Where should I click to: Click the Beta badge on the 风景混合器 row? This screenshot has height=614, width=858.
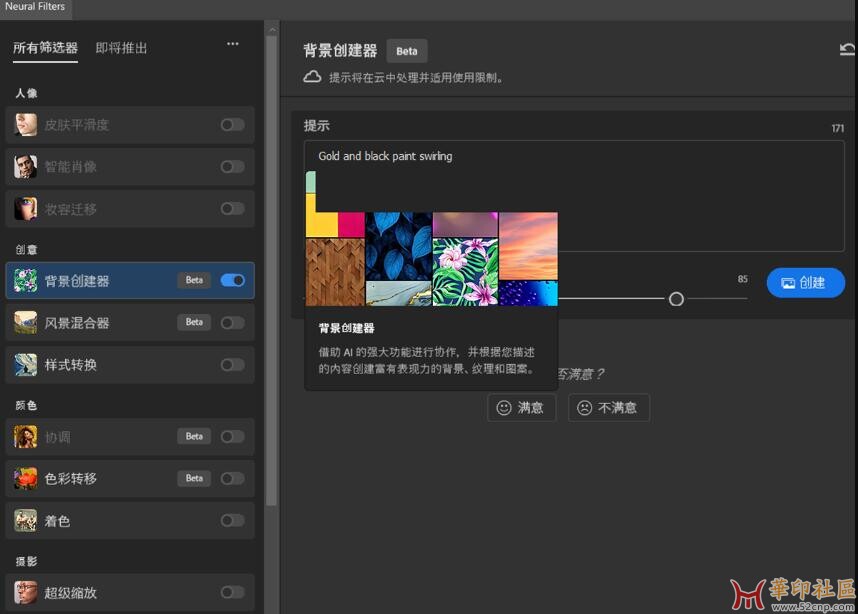pyautogui.click(x=194, y=322)
